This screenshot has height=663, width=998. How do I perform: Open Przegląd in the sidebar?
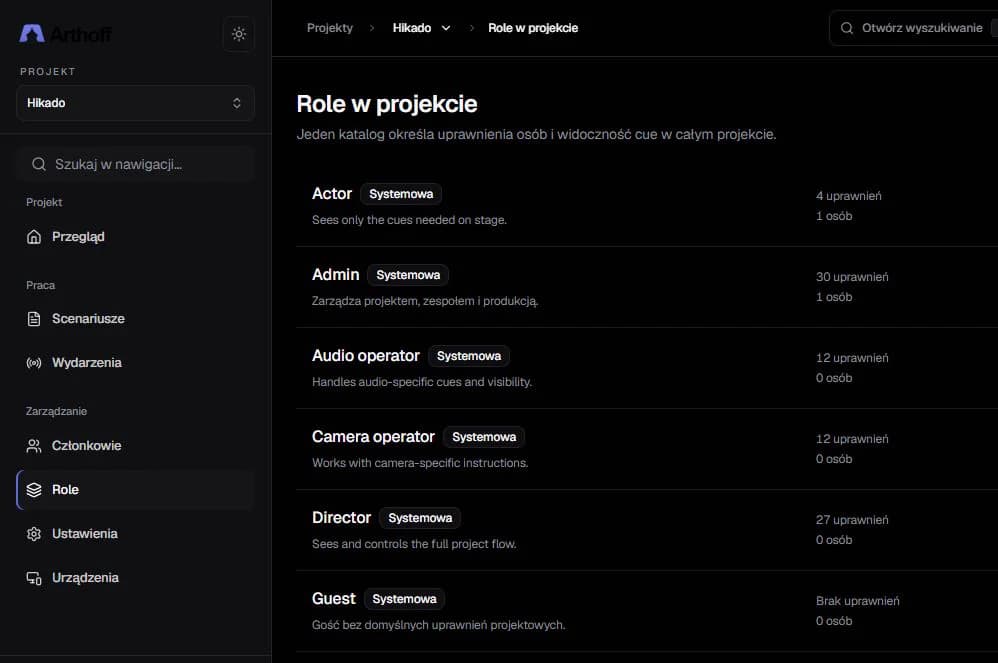(x=136, y=237)
